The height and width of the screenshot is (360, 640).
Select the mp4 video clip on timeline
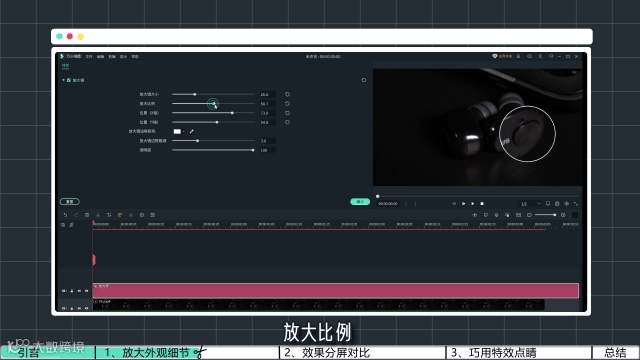(x=318, y=305)
